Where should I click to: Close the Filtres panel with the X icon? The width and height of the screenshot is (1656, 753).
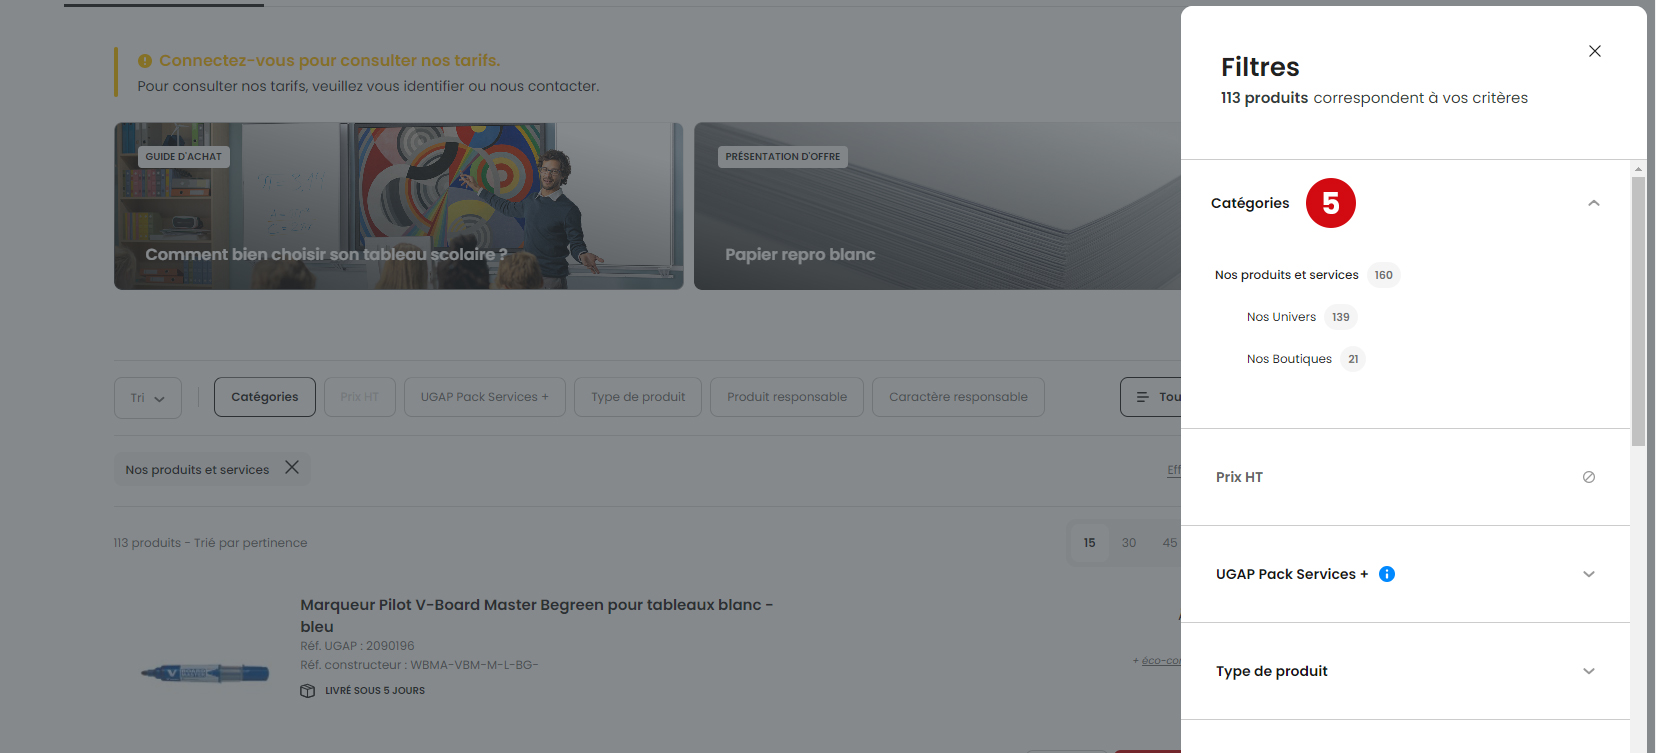(x=1595, y=51)
